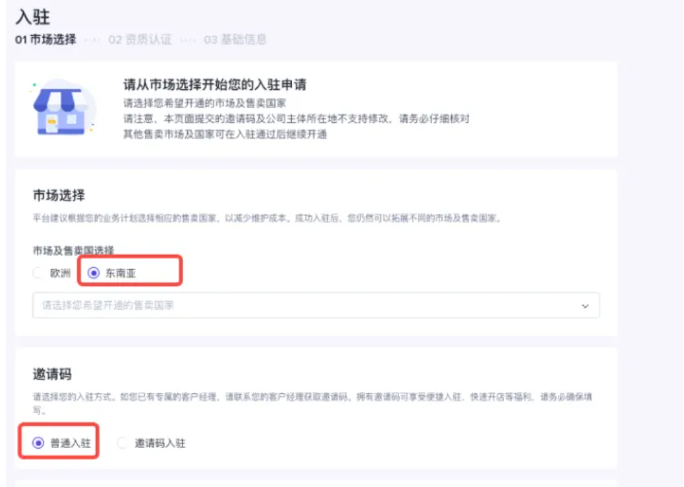The image size is (684, 487).
Task: Click the line starting 请注意，本页面提交的邀请码
Action: (x=296, y=119)
